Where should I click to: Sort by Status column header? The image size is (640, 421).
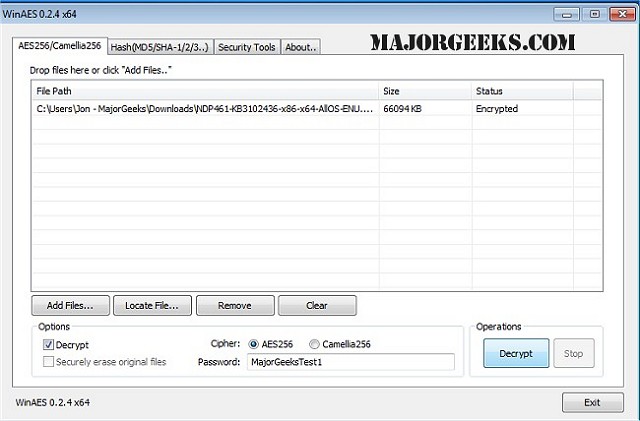tap(522, 91)
